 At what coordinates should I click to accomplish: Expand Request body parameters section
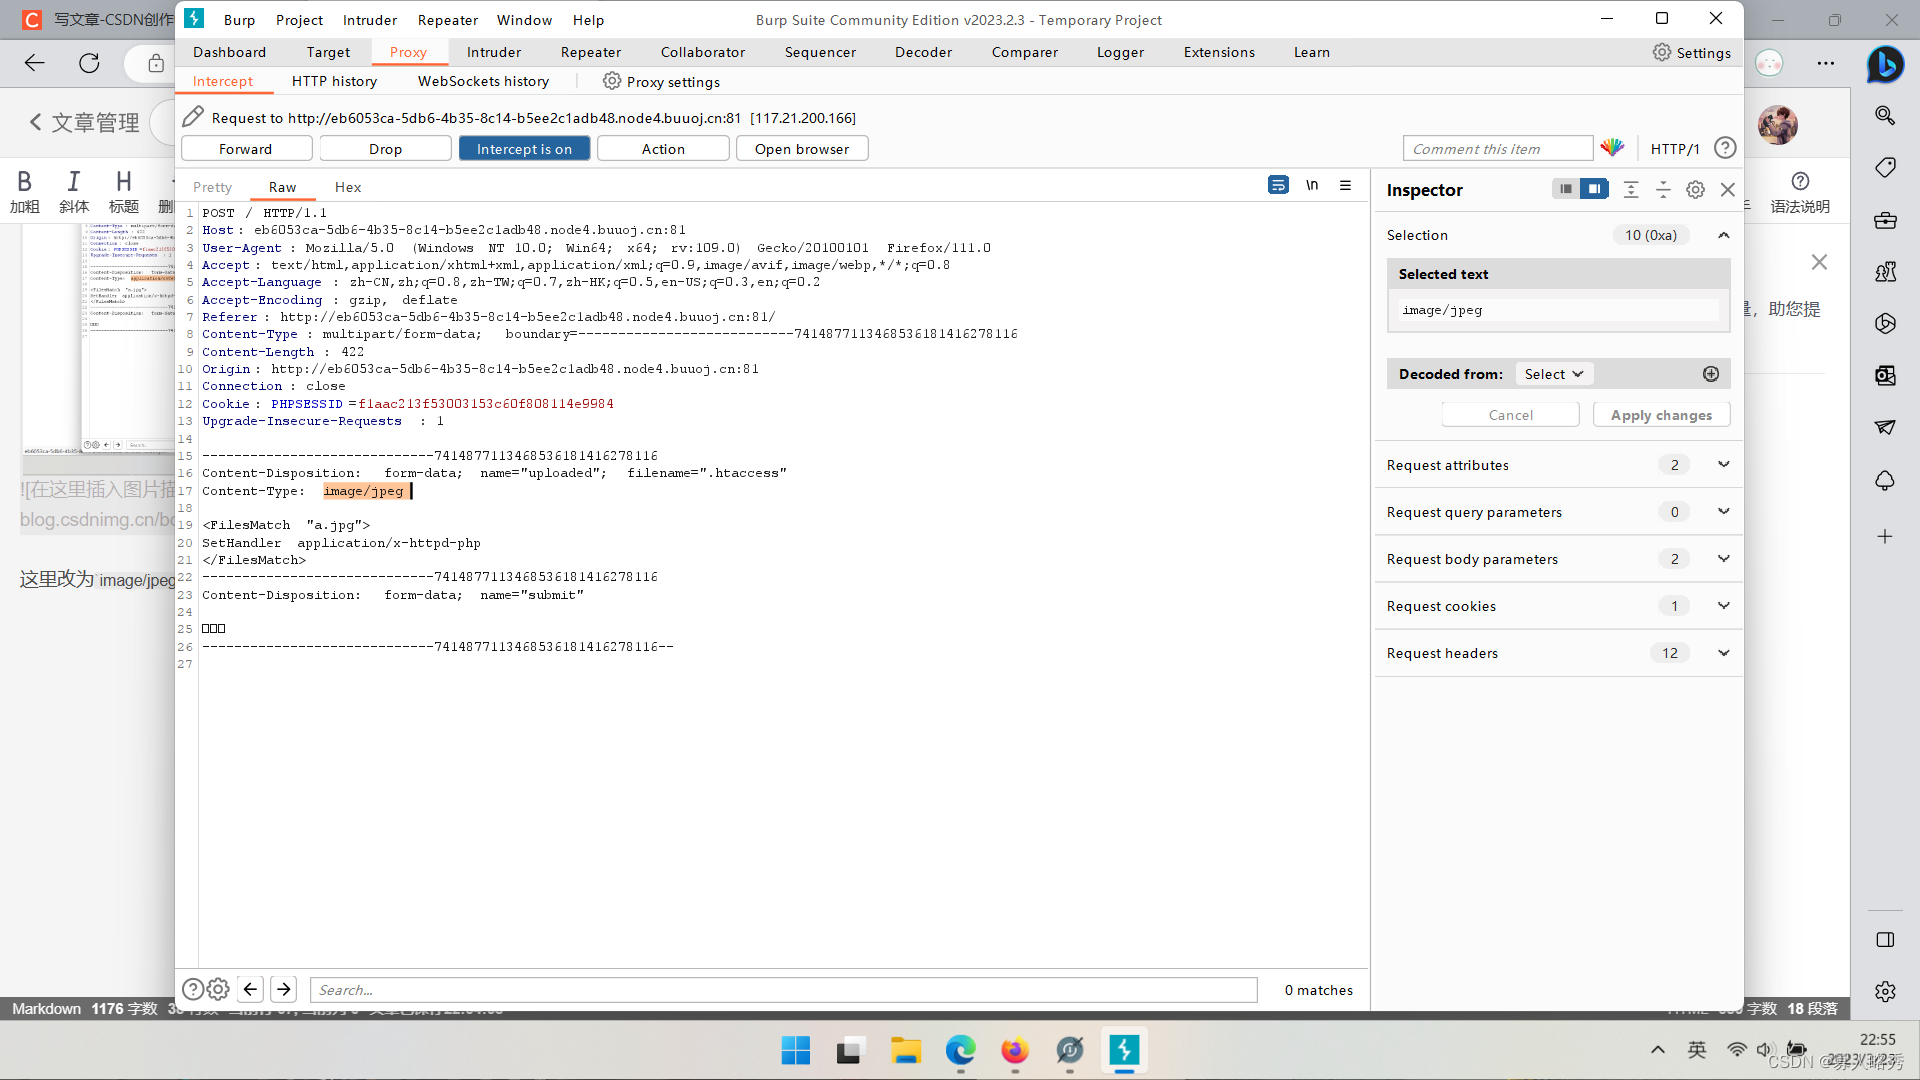(1723, 559)
